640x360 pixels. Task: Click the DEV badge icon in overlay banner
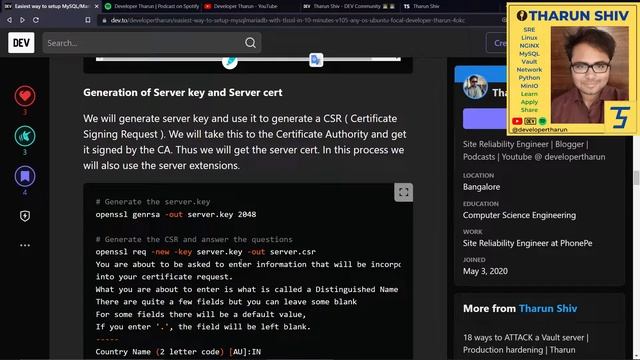coord(530,121)
